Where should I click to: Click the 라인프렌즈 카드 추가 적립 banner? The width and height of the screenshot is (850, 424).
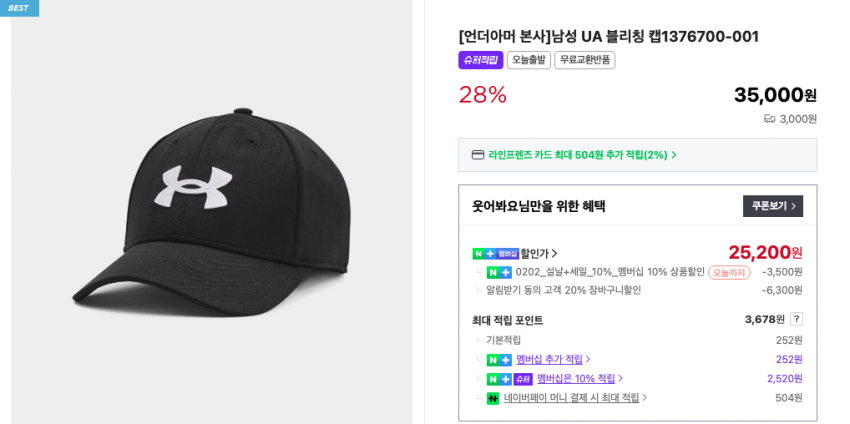582,155
